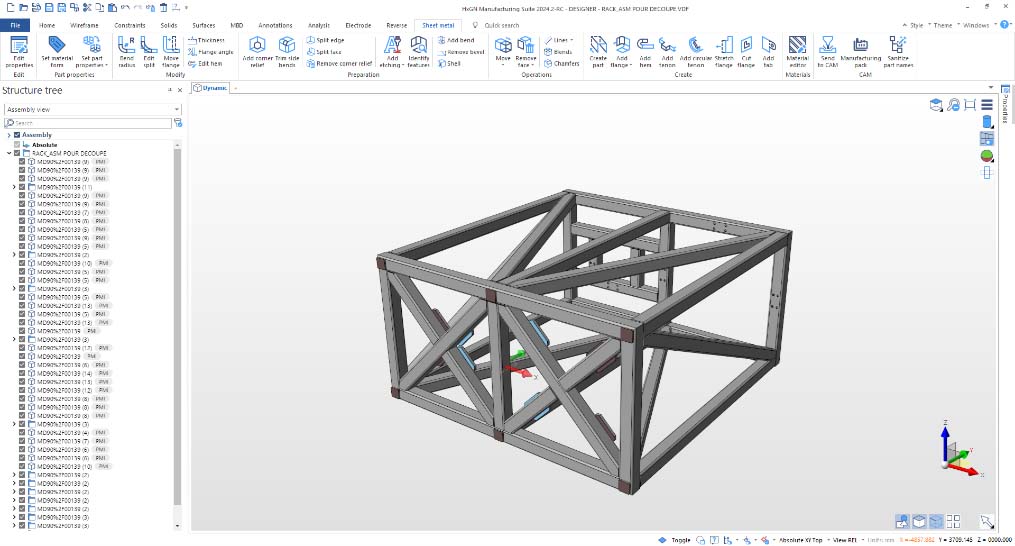Activate the Stretch flange tool

(724, 52)
